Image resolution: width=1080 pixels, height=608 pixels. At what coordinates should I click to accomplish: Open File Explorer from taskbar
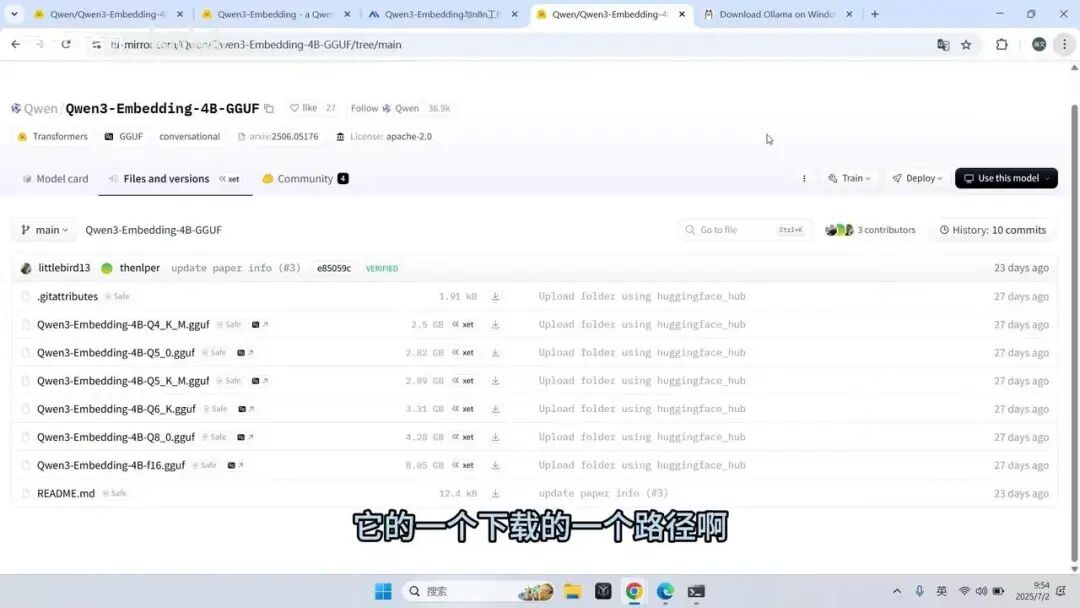point(572,591)
